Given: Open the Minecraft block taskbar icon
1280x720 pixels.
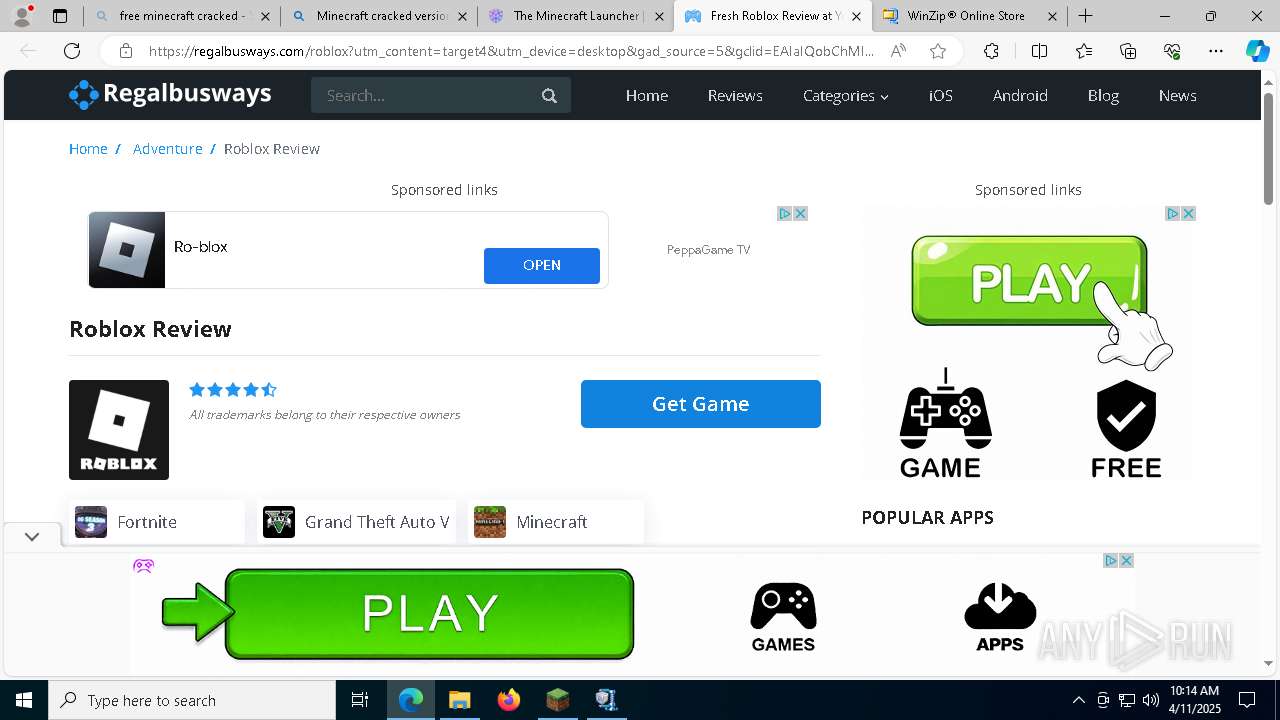Looking at the screenshot, I should (557, 700).
